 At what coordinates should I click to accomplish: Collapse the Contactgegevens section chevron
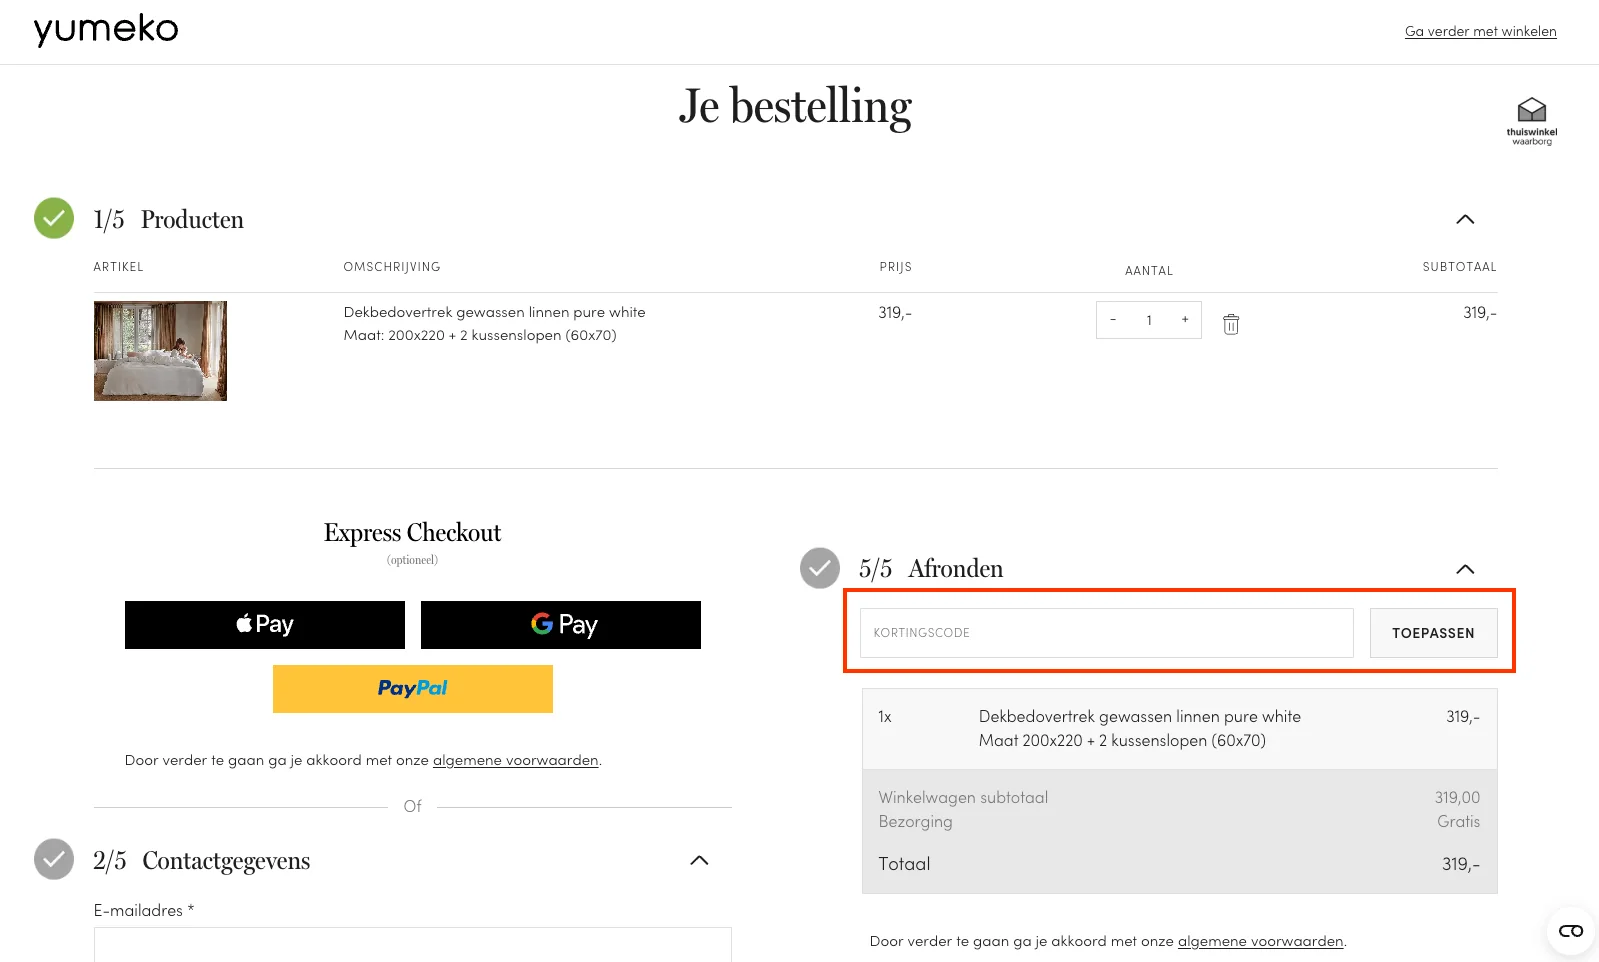point(699,860)
